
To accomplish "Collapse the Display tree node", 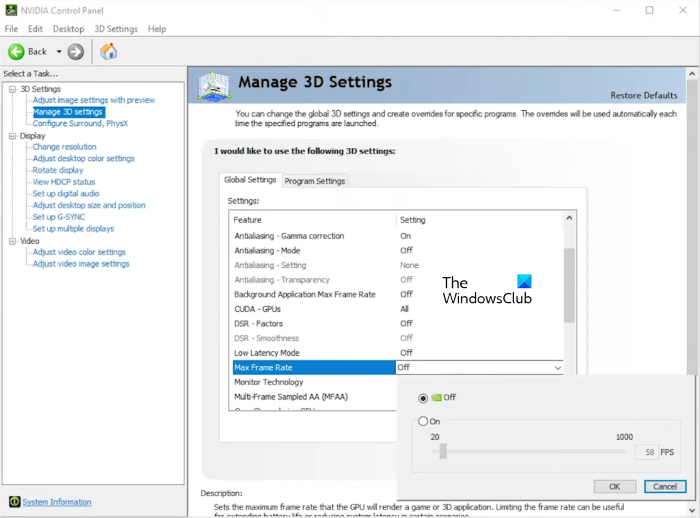I will point(13,136).
